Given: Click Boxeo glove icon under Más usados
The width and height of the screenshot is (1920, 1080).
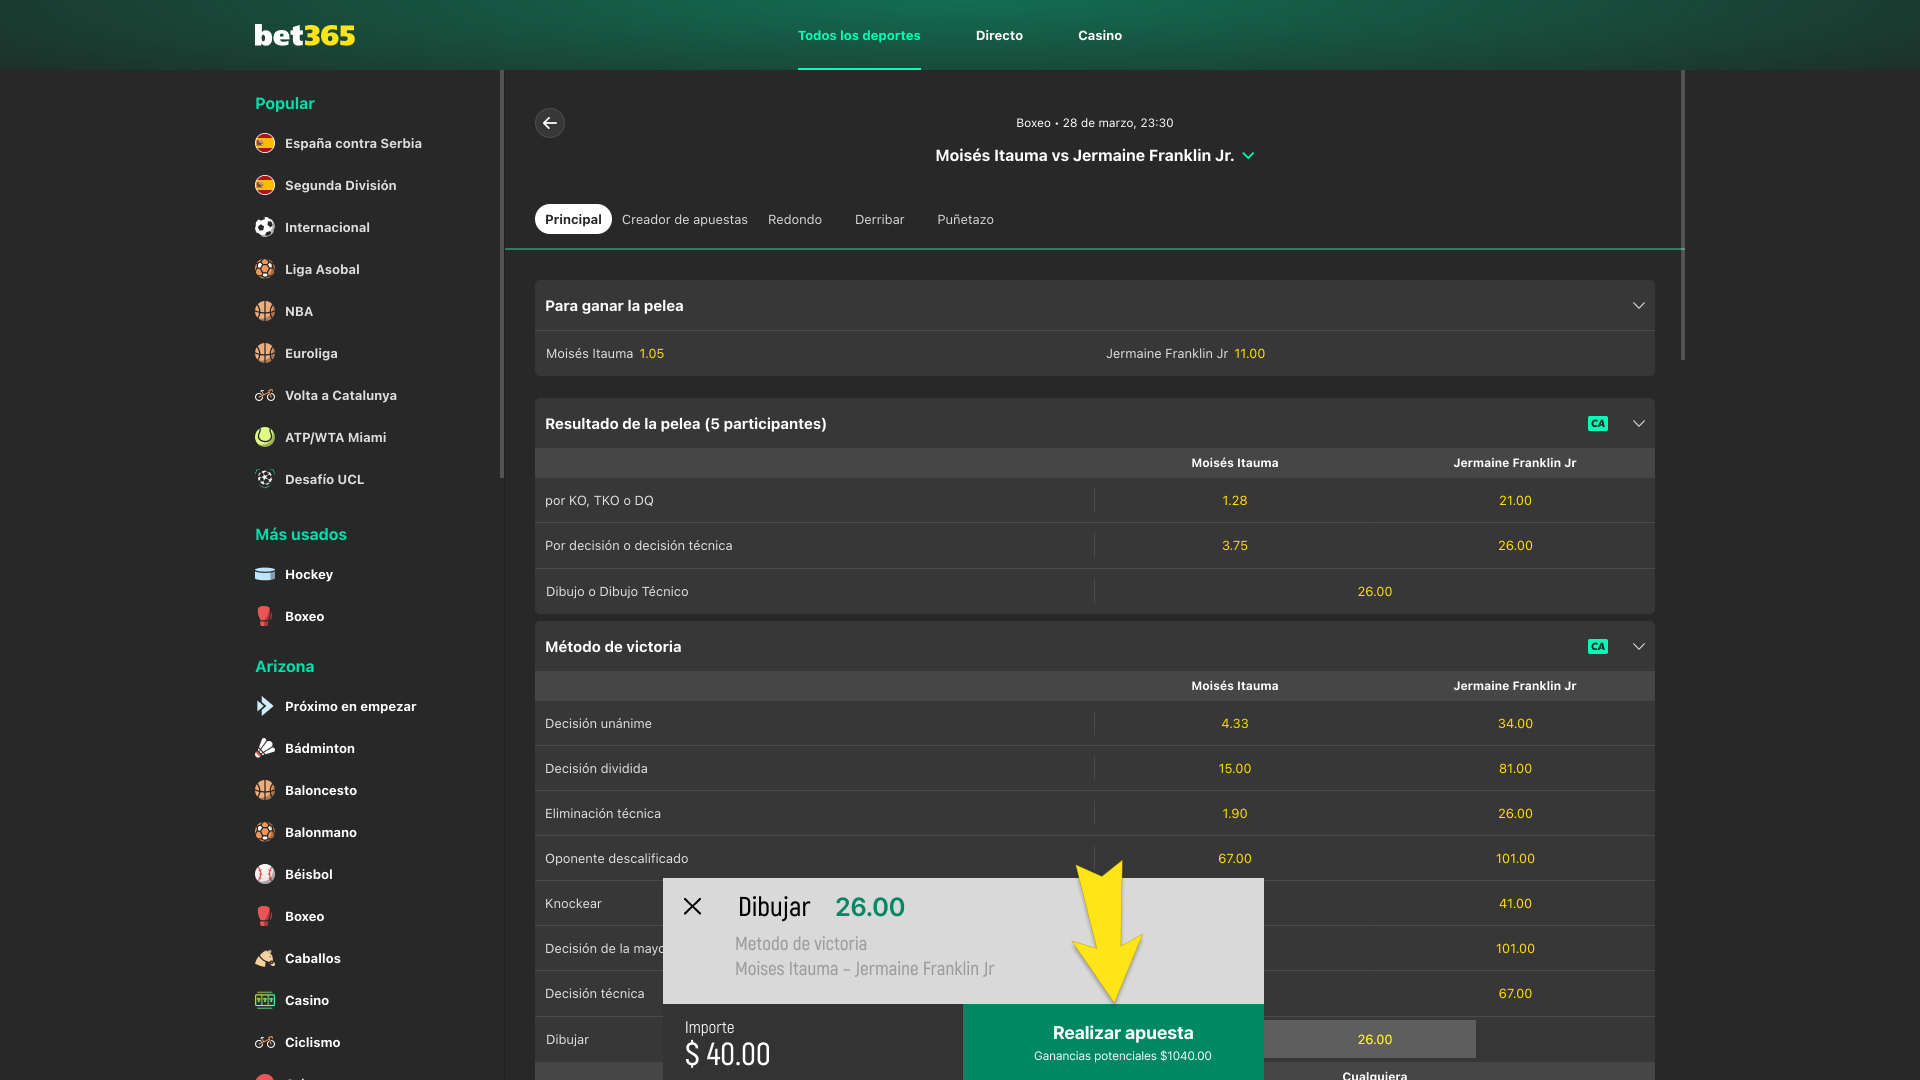Looking at the screenshot, I should click(x=265, y=616).
